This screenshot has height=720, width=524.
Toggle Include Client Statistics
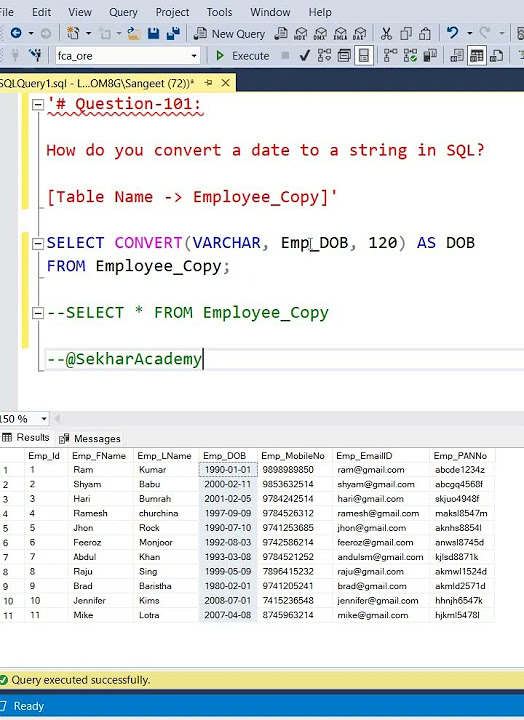(430, 56)
